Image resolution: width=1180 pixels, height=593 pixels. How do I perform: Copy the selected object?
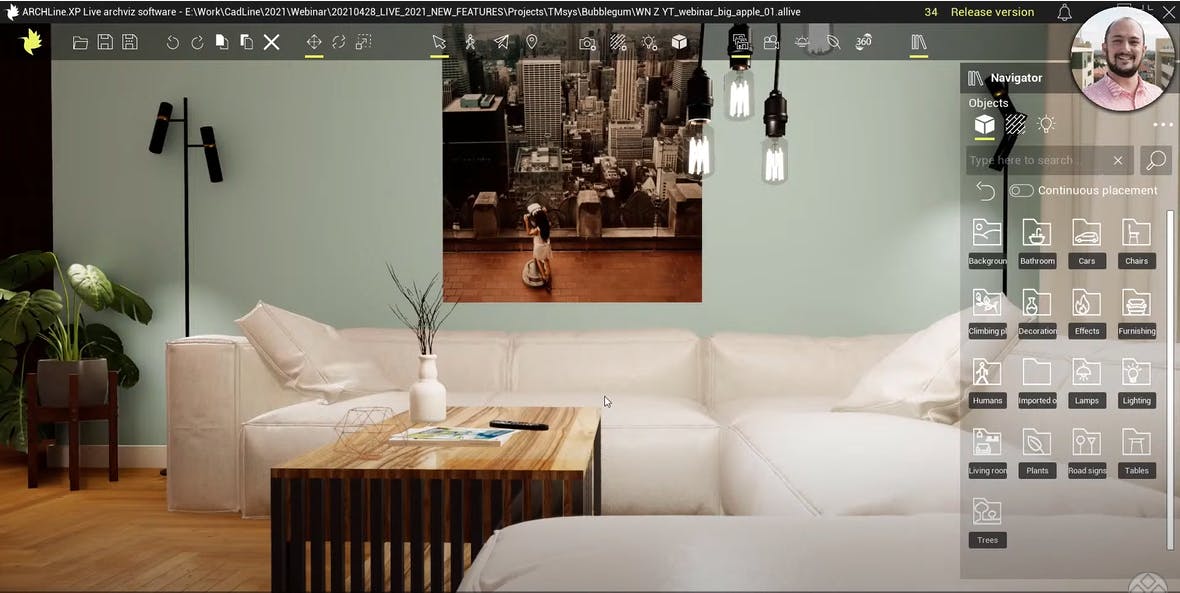click(x=222, y=42)
